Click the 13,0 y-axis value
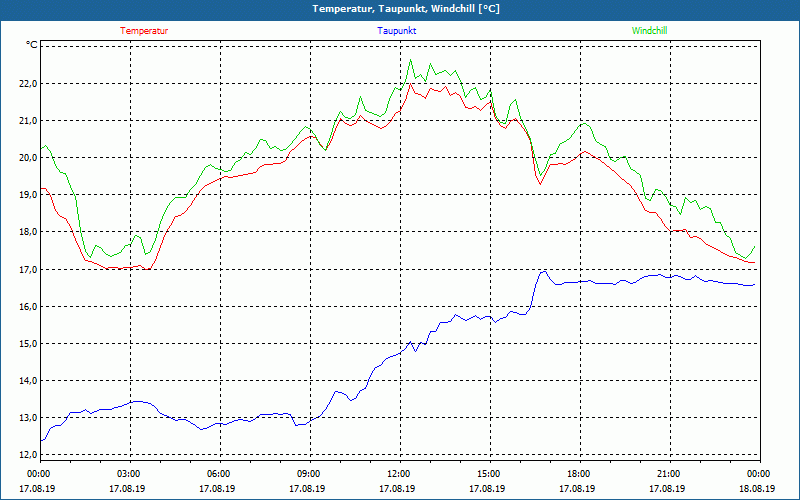Image resolution: width=800 pixels, height=500 pixels. (28, 418)
